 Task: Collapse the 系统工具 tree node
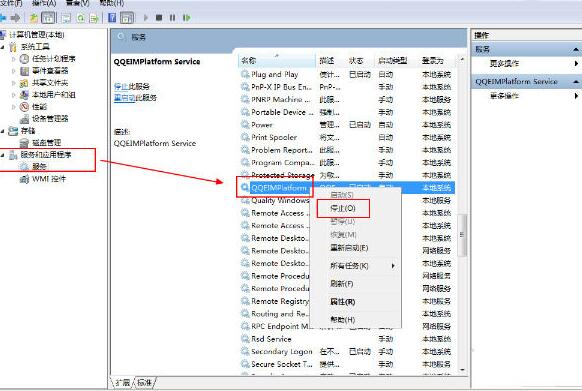coord(3,47)
